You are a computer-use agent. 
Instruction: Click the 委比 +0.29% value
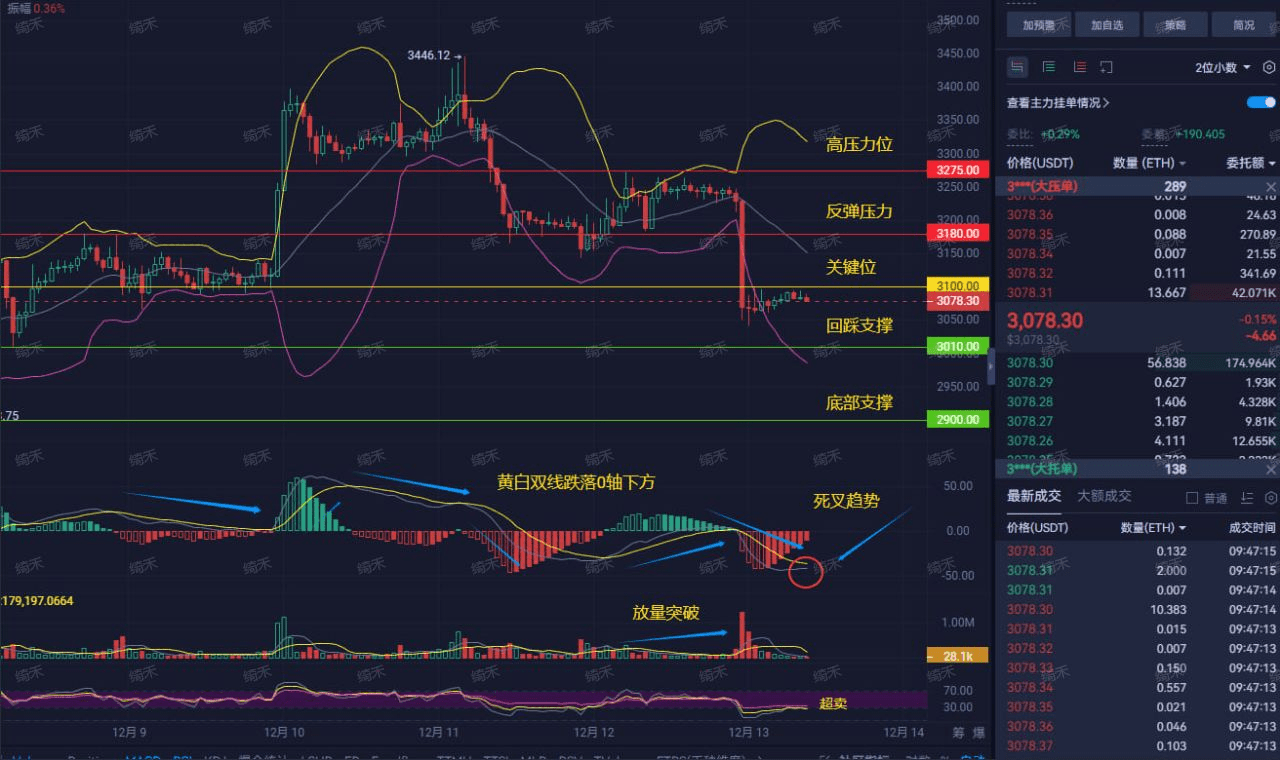coord(1060,134)
